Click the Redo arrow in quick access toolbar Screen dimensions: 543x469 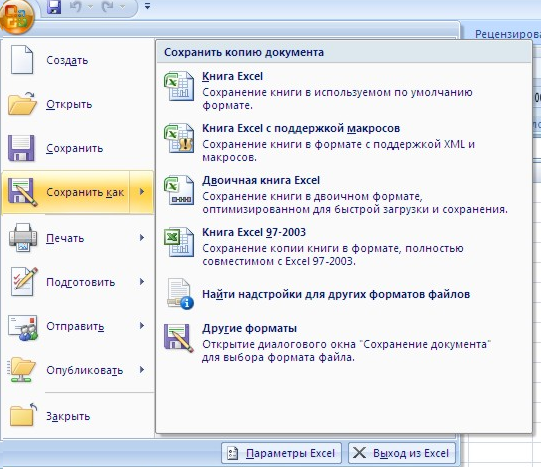tap(107, 7)
